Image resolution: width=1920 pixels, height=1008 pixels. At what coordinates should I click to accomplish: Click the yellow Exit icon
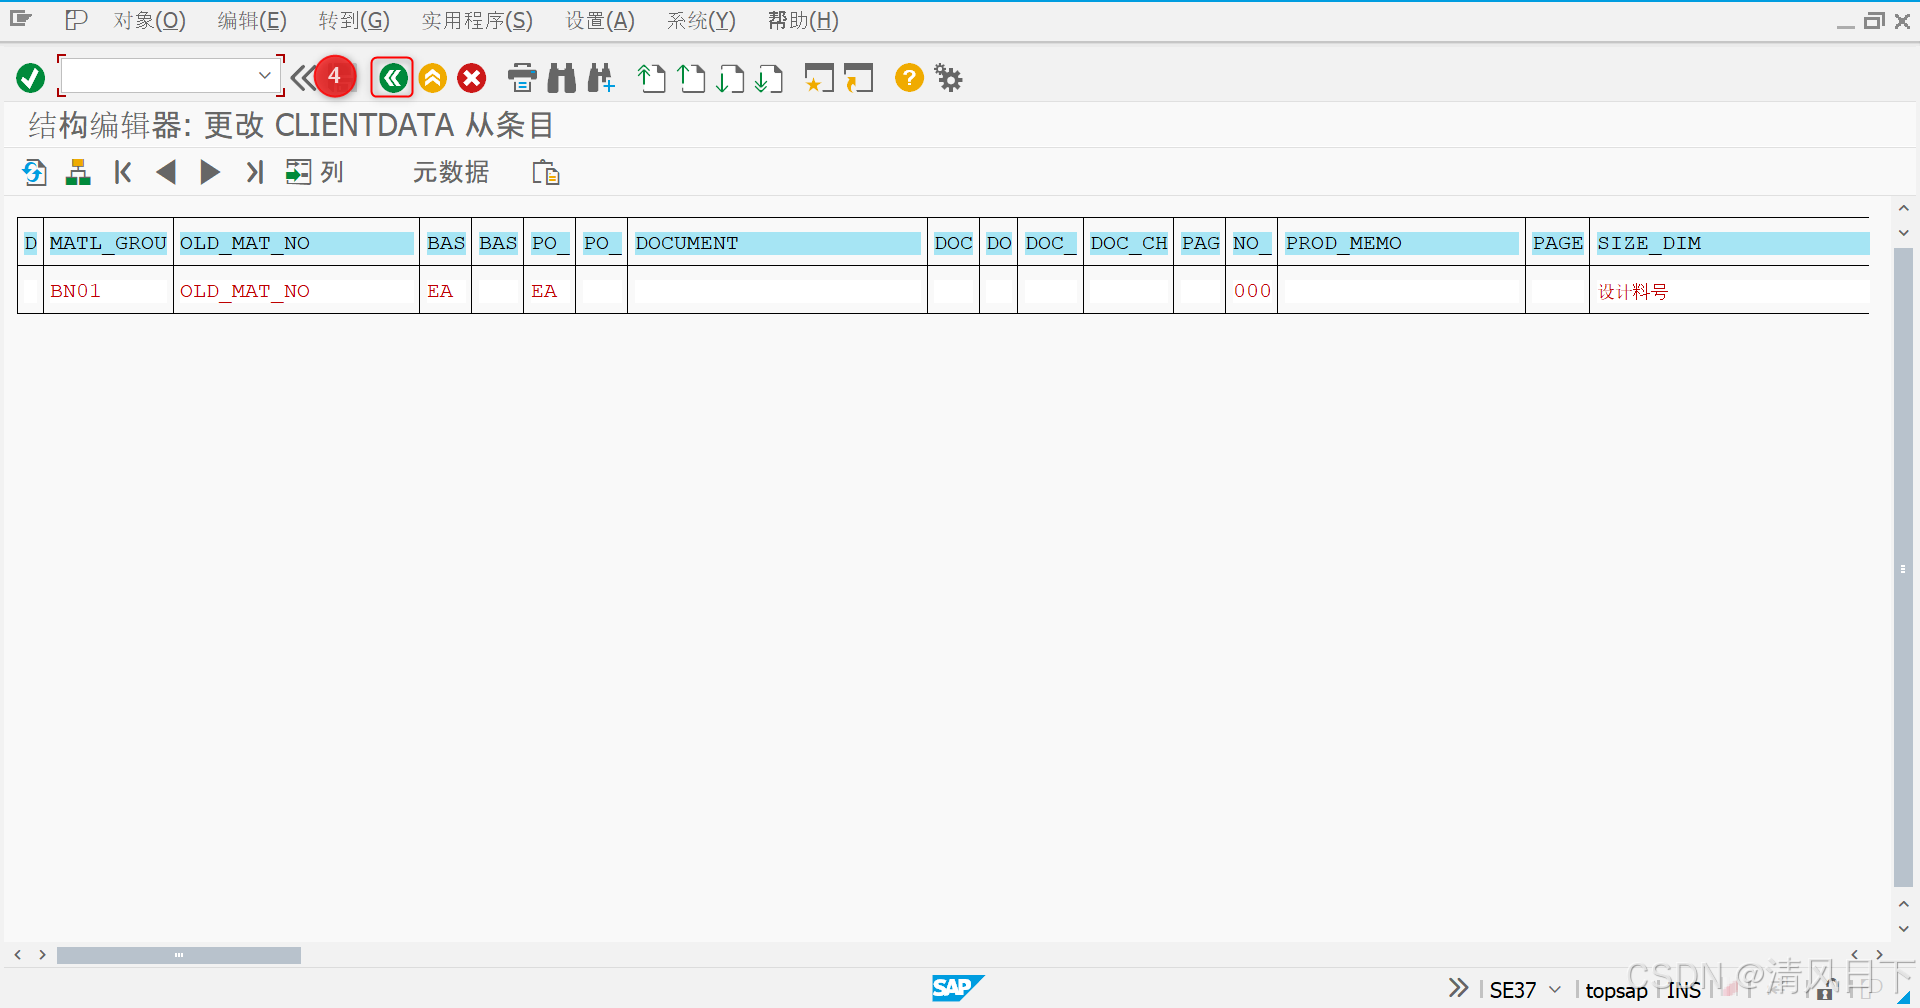[x=432, y=77]
